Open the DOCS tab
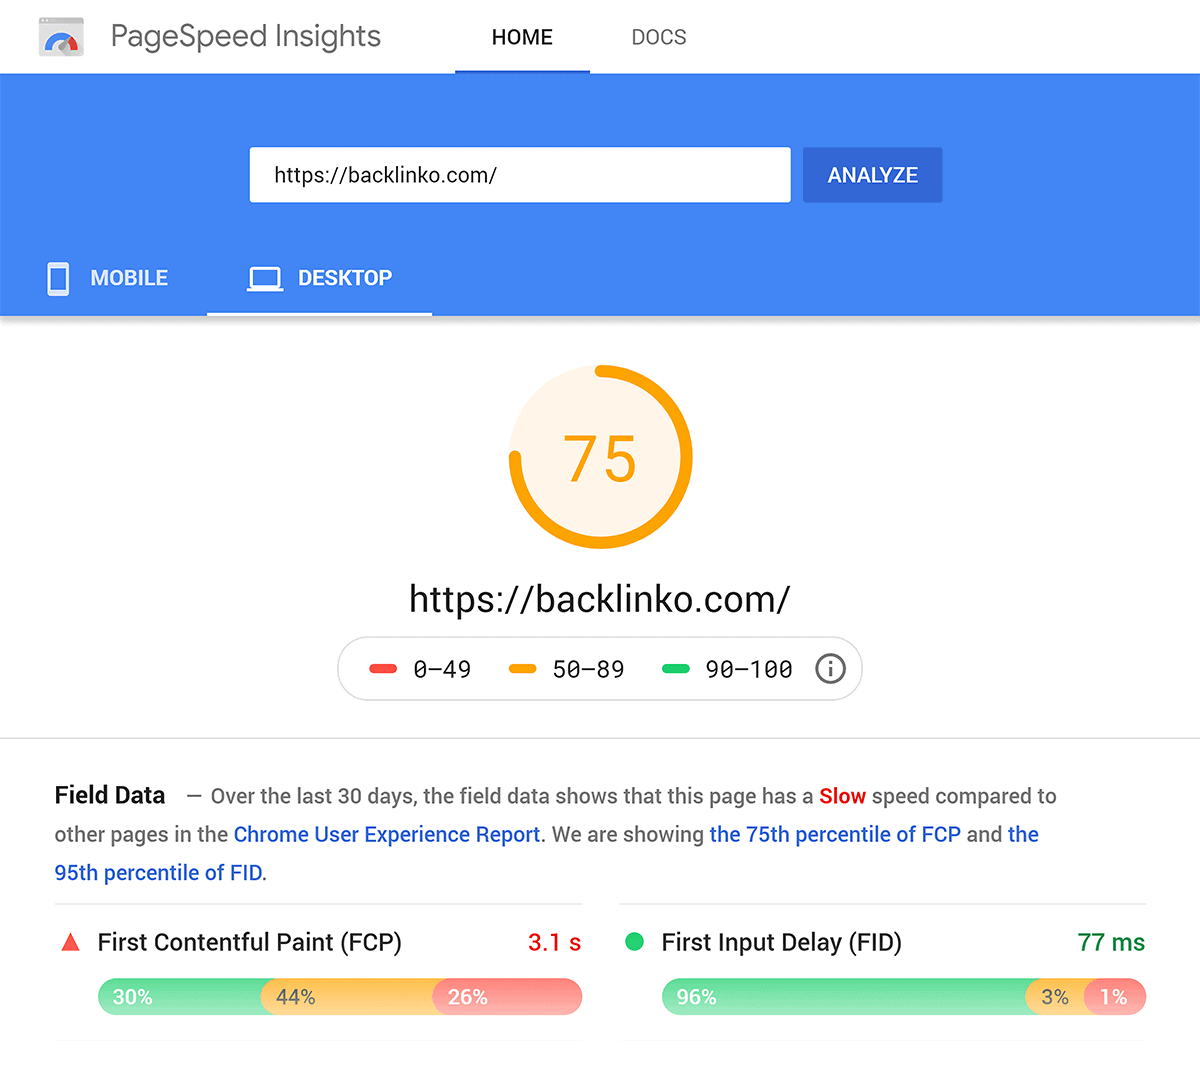Image resolution: width=1200 pixels, height=1079 pixels. click(658, 37)
